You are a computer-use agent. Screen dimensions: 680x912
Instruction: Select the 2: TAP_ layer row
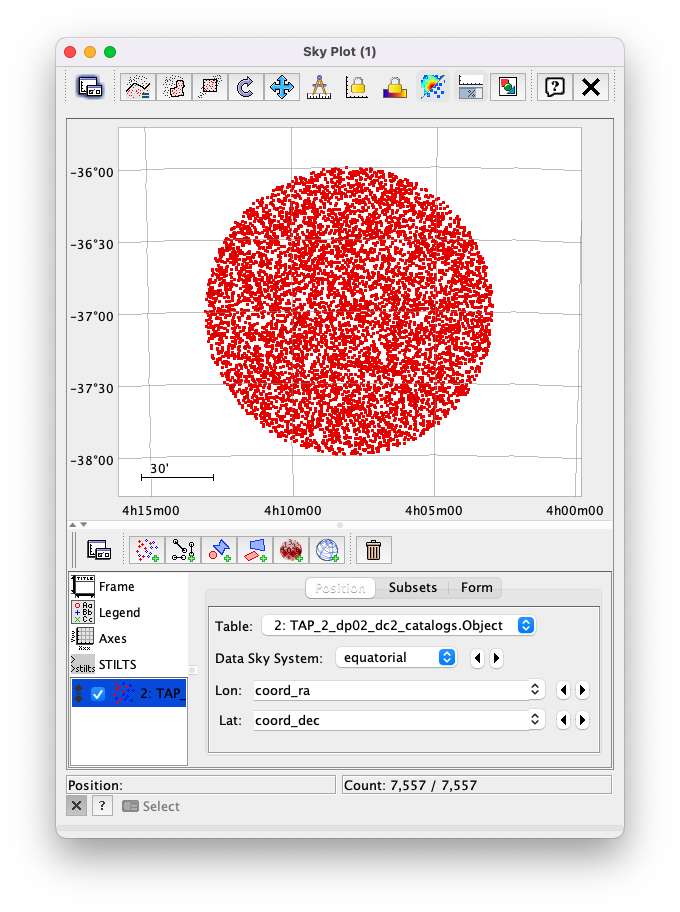129,693
